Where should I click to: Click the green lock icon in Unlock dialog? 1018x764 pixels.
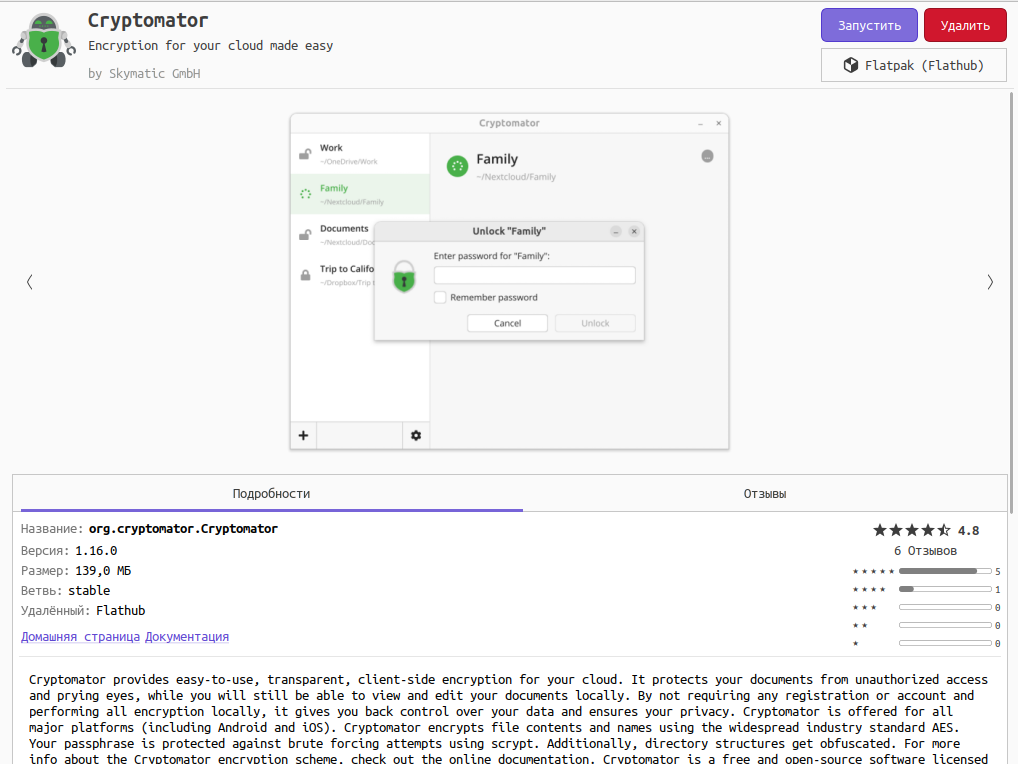coord(404,277)
